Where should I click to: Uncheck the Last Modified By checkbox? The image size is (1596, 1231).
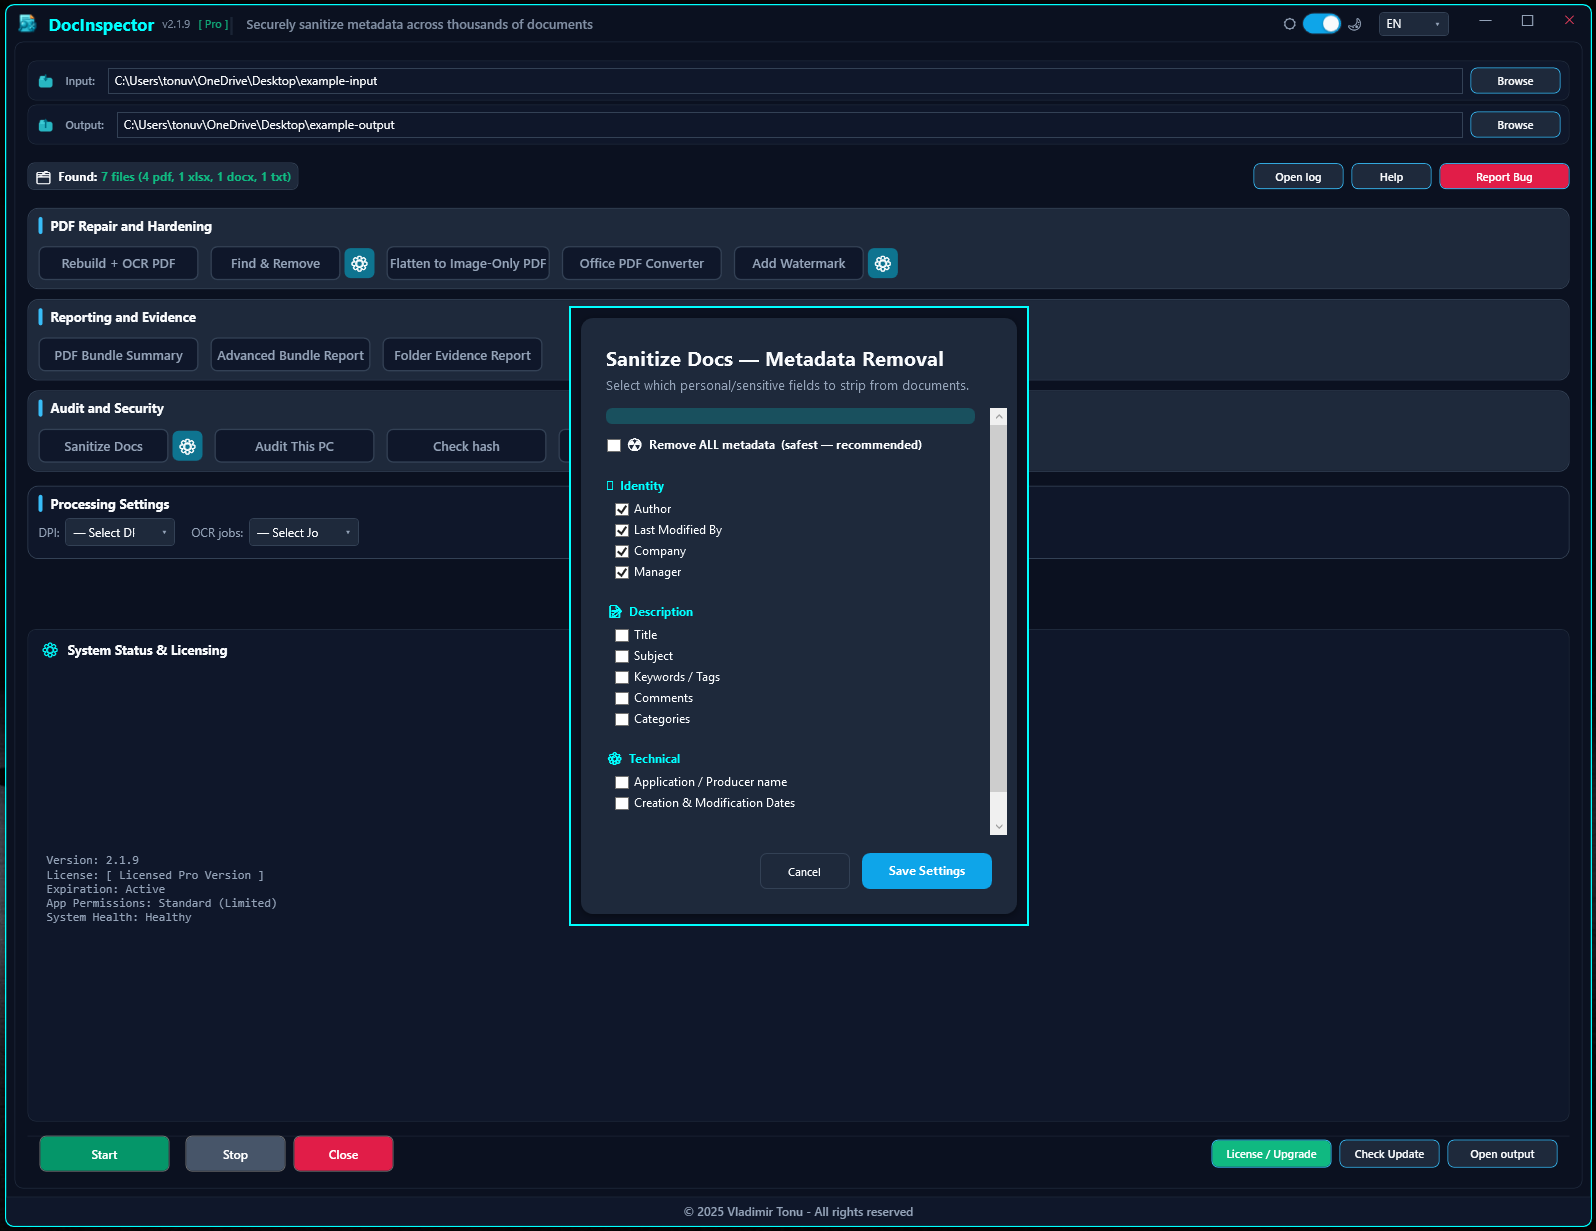(622, 530)
